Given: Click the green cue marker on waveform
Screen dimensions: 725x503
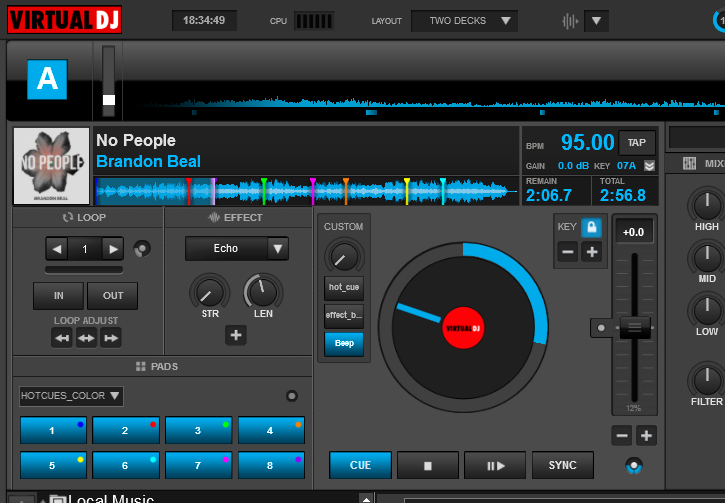Looking at the screenshot, I should pyautogui.click(x=264, y=191).
